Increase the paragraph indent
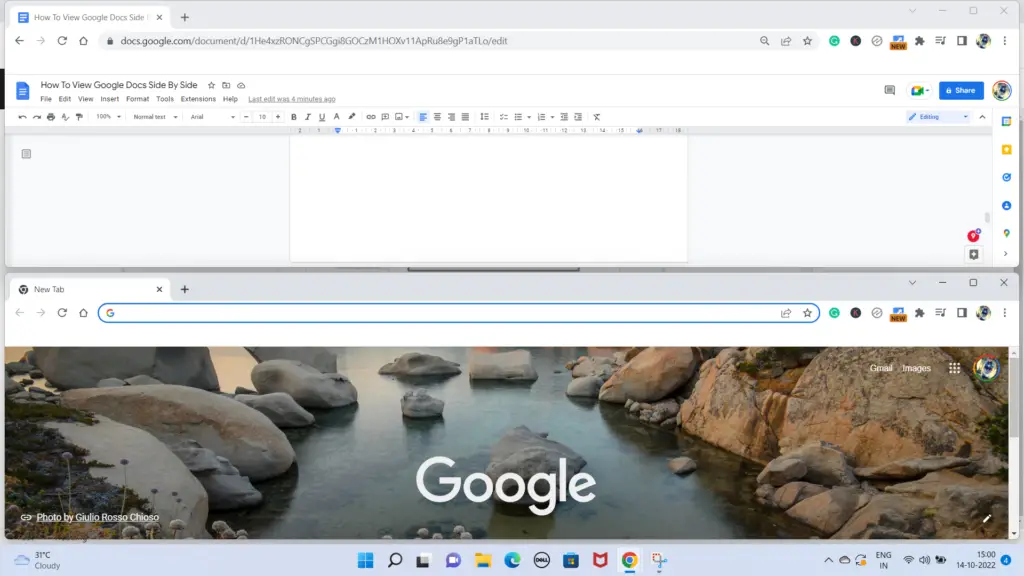Screen dimensions: 1024x576 (x=578, y=117)
